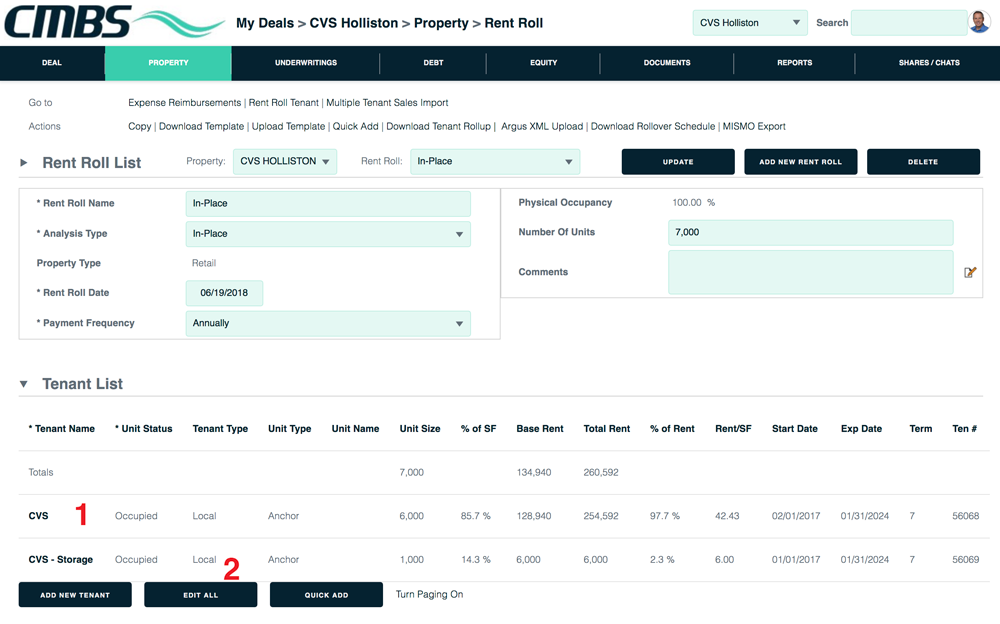The image size is (1000, 624).
Task: Sort by Unit Status column header
Action: (143, 429)
